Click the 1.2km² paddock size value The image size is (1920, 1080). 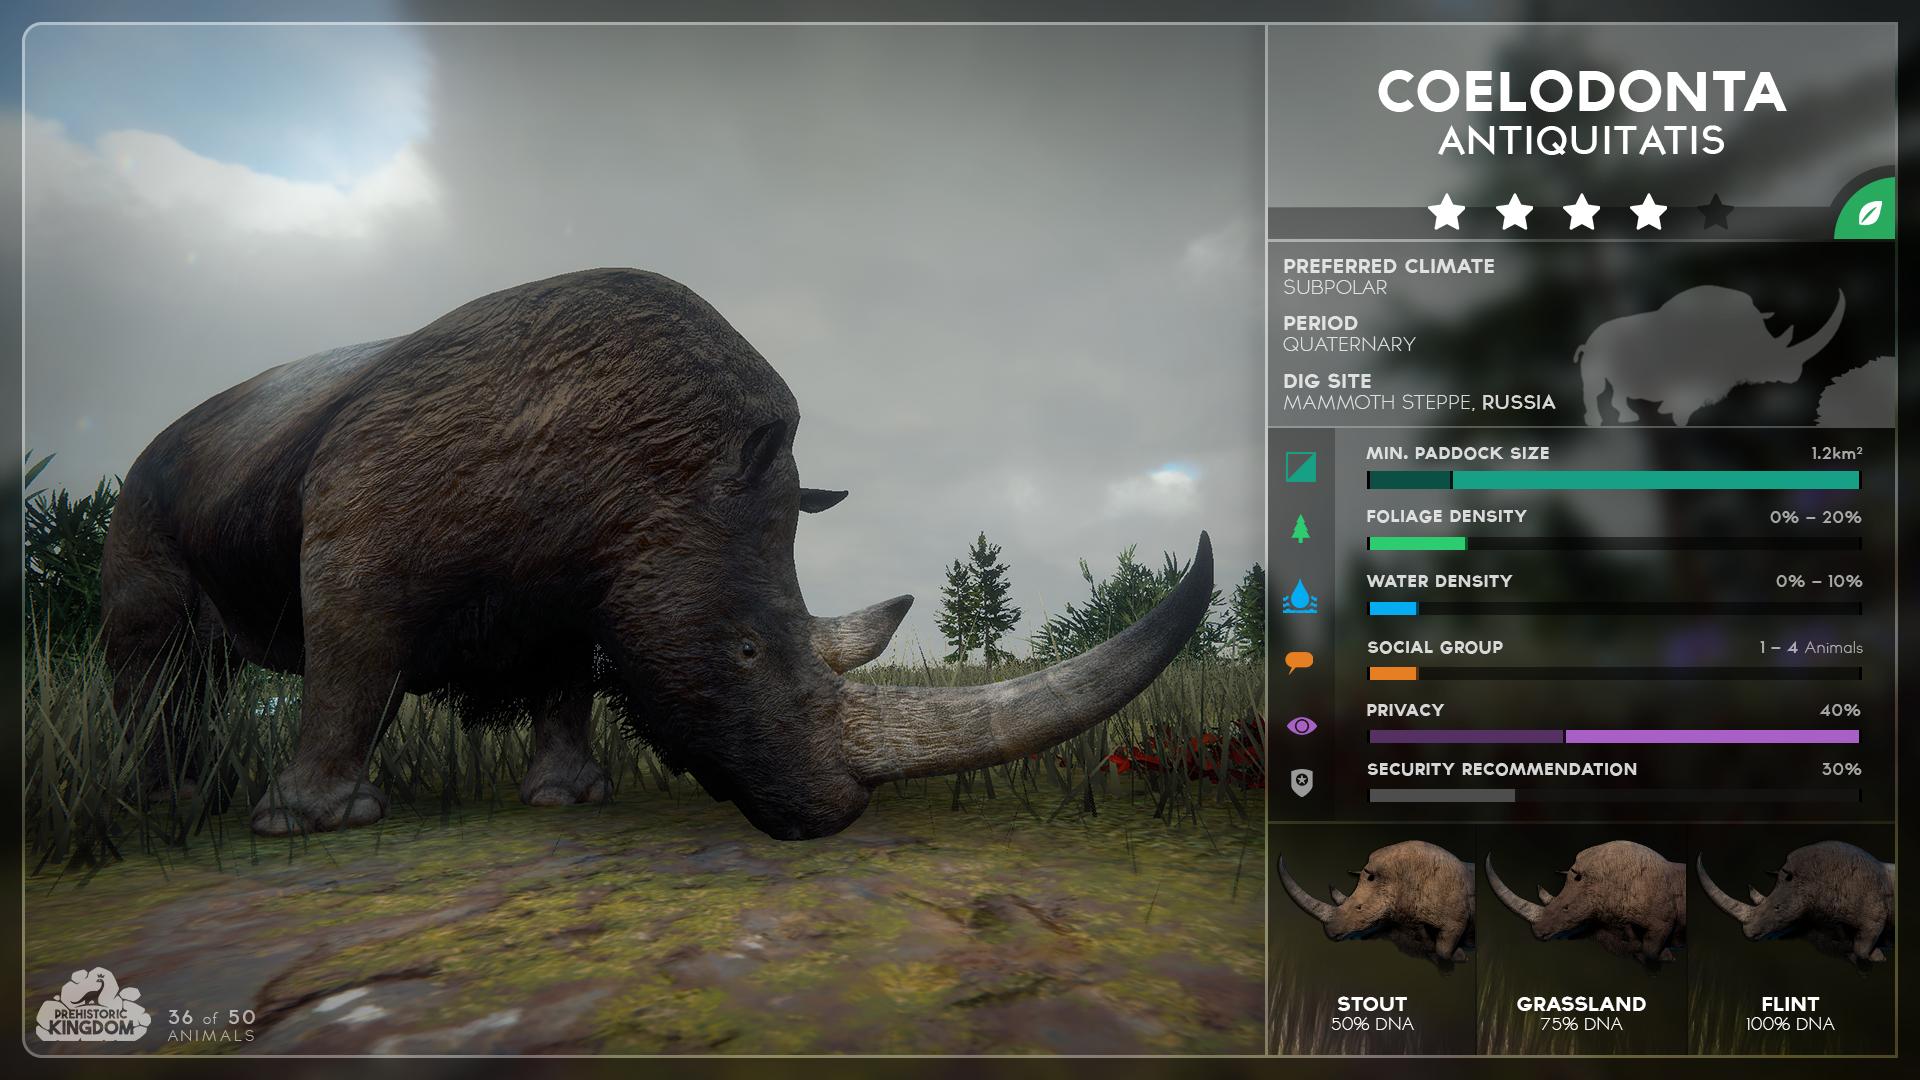[1836, 453]
